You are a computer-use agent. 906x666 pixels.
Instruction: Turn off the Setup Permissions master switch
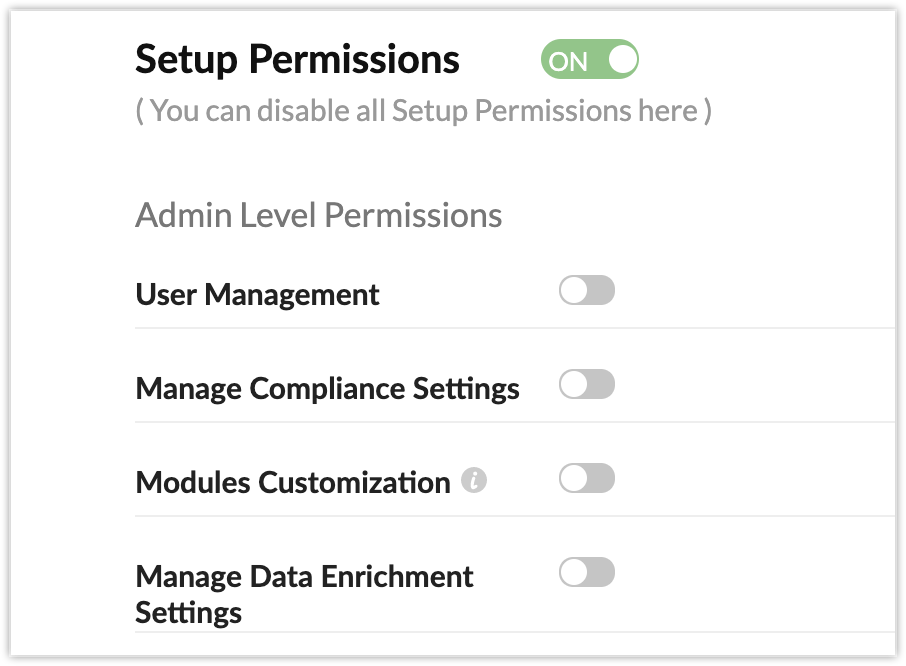pyautogui.click(x=589, y=60)
